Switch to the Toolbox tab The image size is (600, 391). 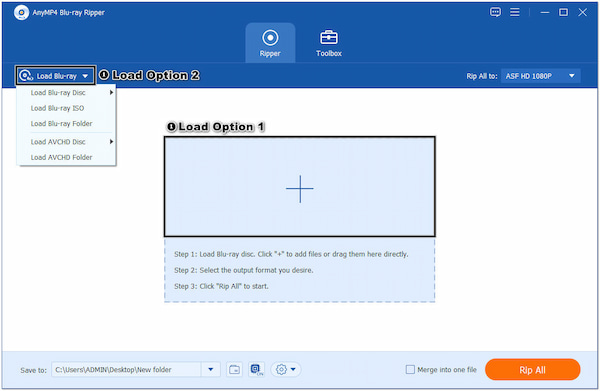(329, 43)
